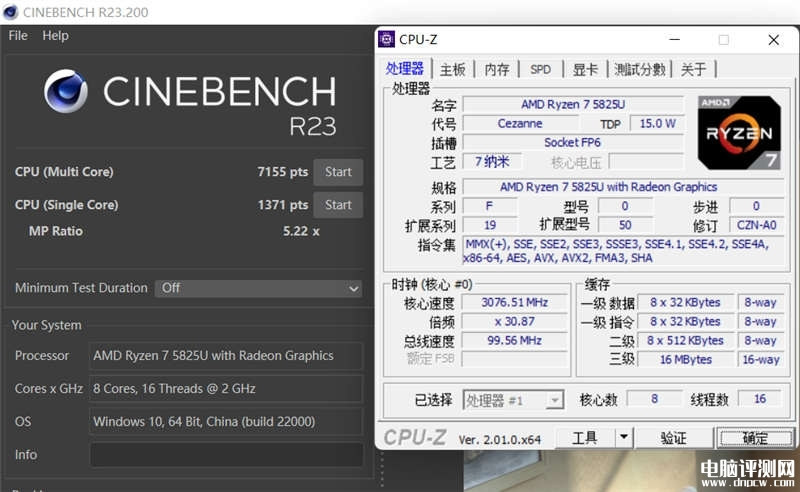Click the MP Ratio 5.22 x value
The image size is (800, 492).
[301, 231]
